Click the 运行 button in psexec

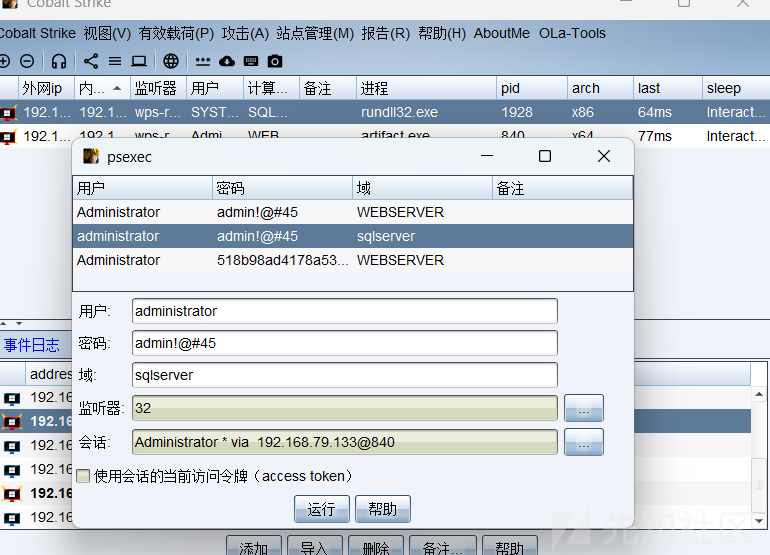point(322,509)
